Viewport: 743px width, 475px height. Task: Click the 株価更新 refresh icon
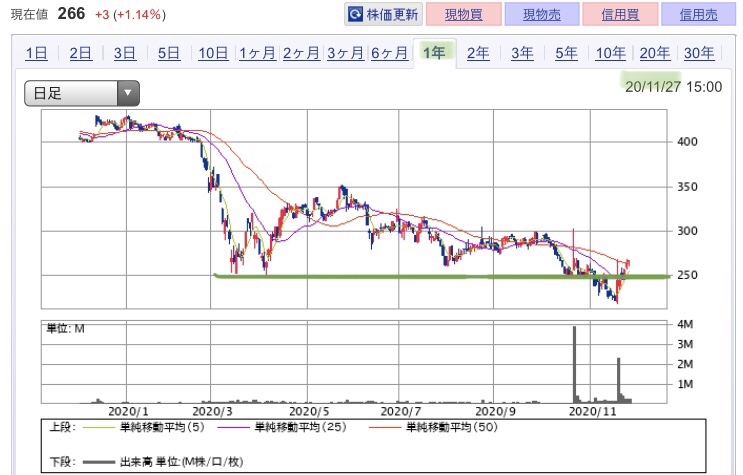pyautogui.click(x=355, y=14)
